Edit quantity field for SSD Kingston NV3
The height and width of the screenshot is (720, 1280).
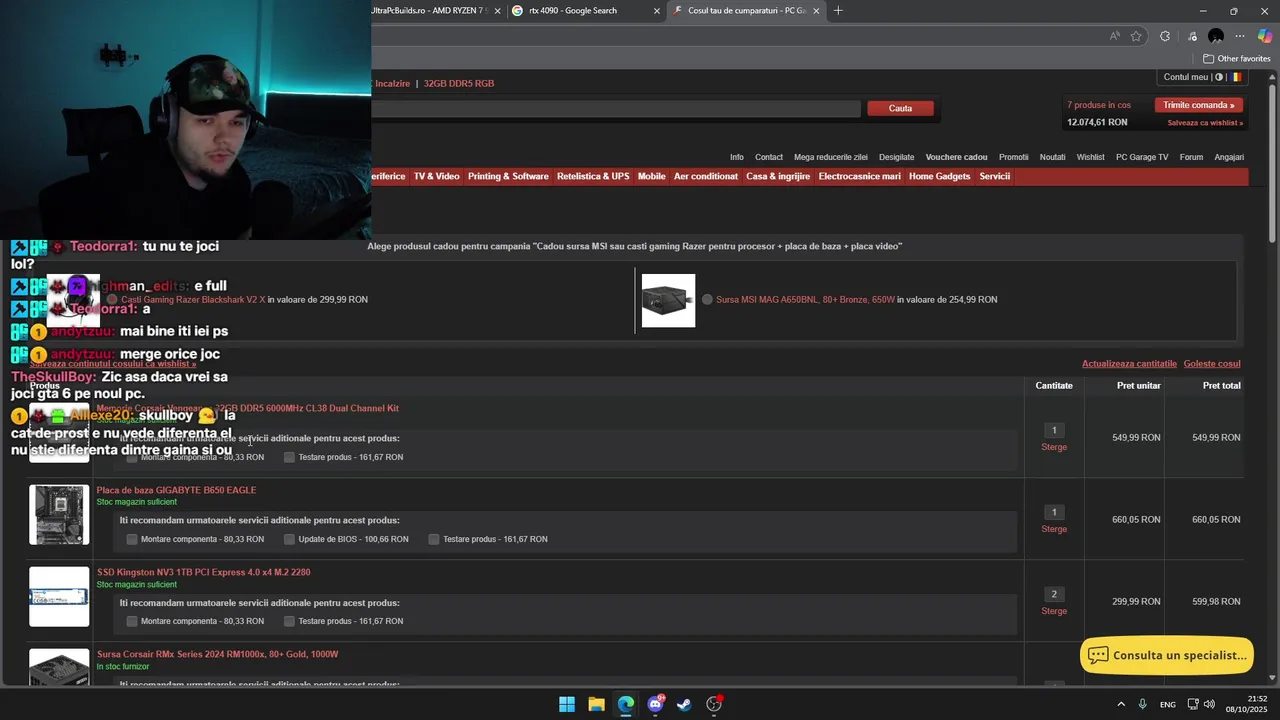point(1054,594)
